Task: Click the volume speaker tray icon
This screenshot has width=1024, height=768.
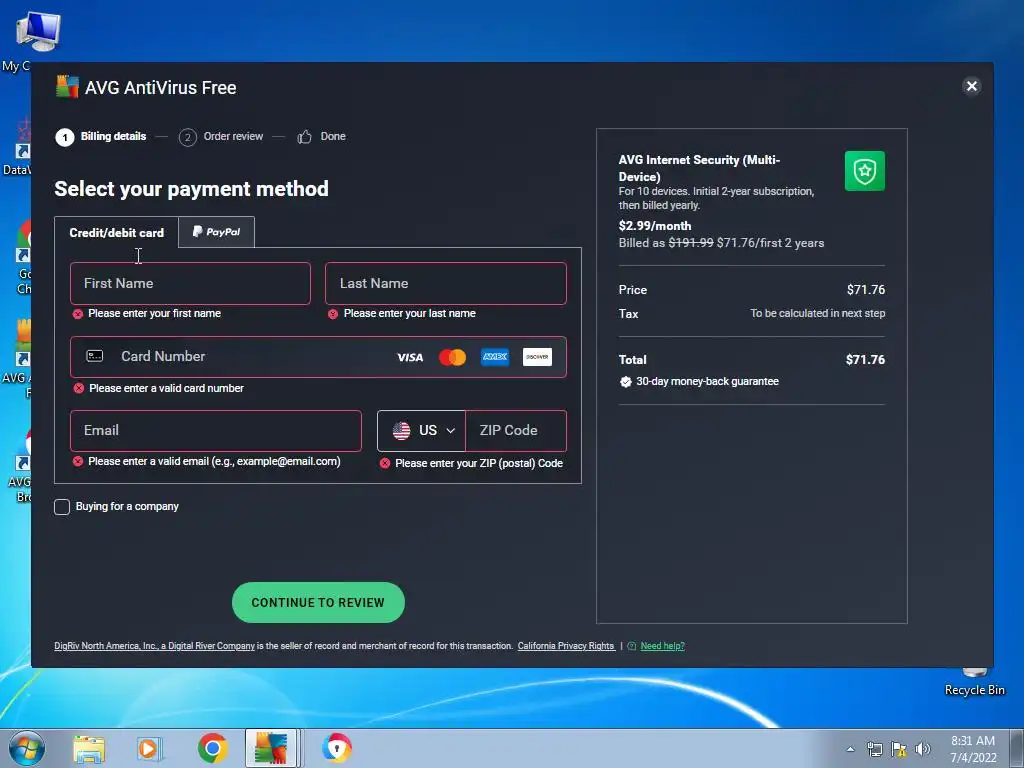Action: pyautogui.click(x=922, y=749)
